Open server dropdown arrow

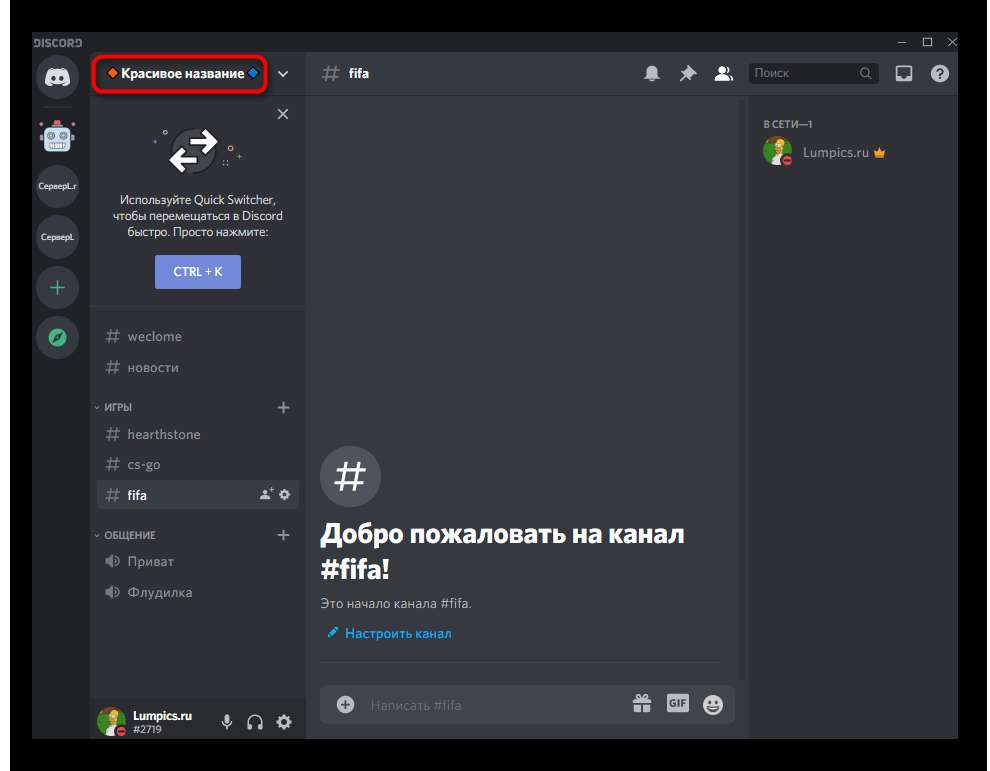[283, 74]
